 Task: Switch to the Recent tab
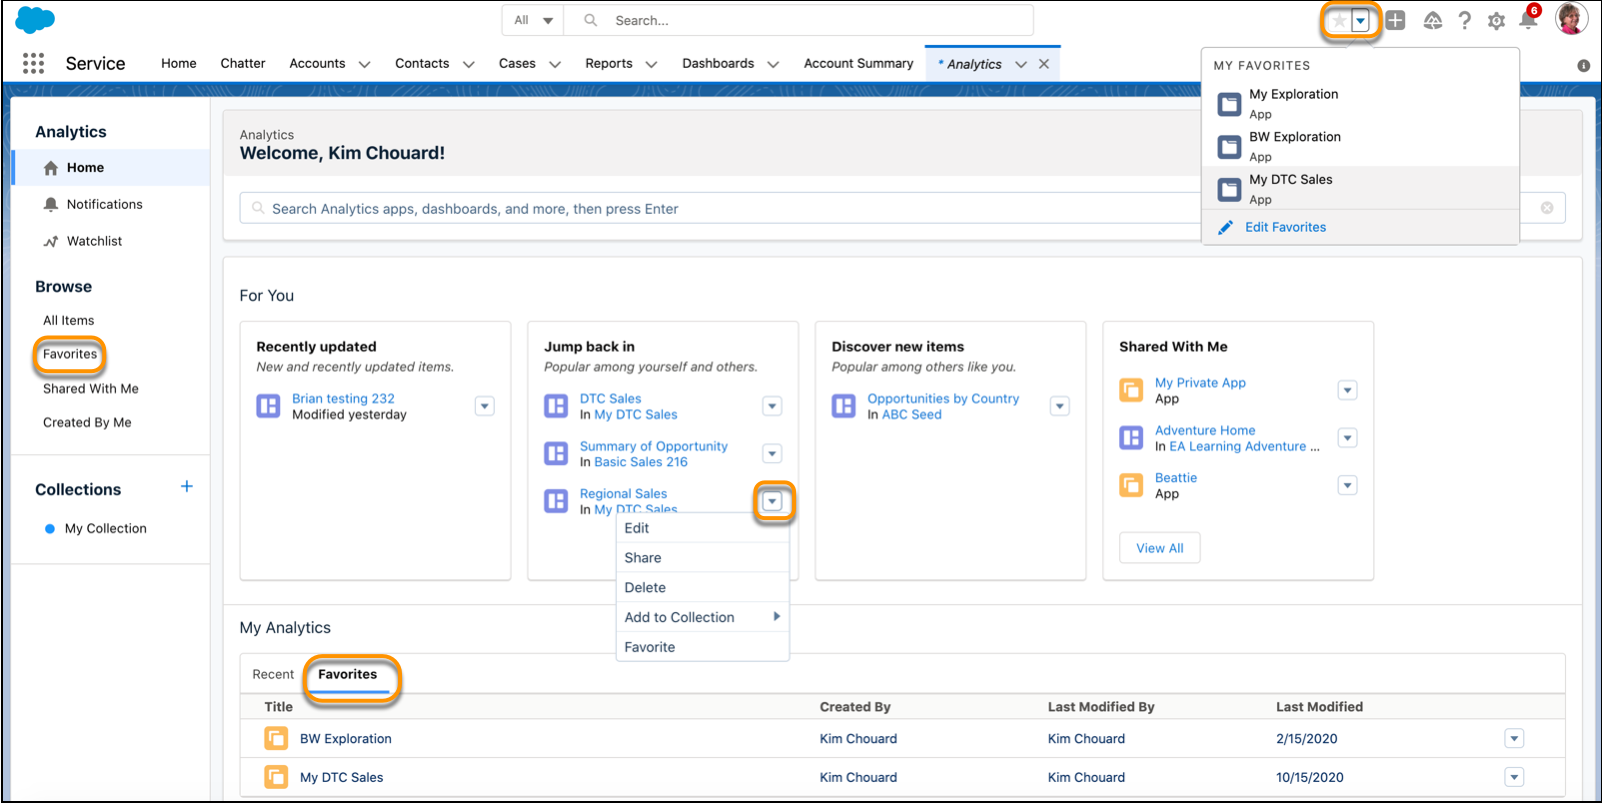coord(273,675)
